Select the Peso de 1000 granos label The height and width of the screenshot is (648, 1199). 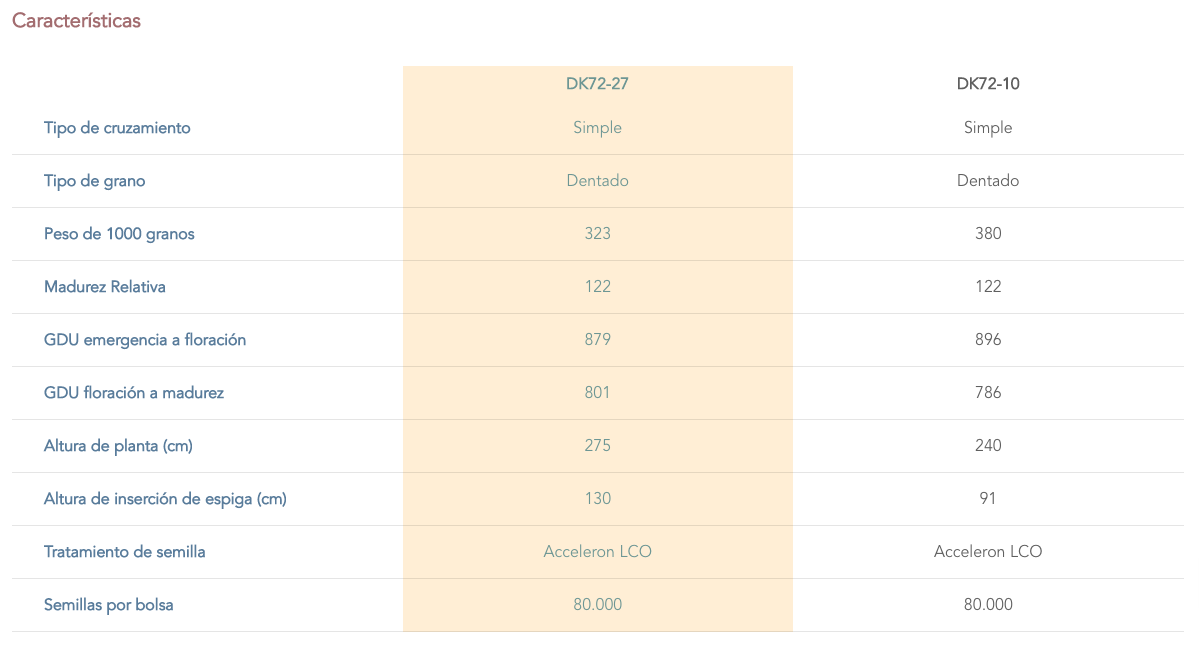point(119,234)
